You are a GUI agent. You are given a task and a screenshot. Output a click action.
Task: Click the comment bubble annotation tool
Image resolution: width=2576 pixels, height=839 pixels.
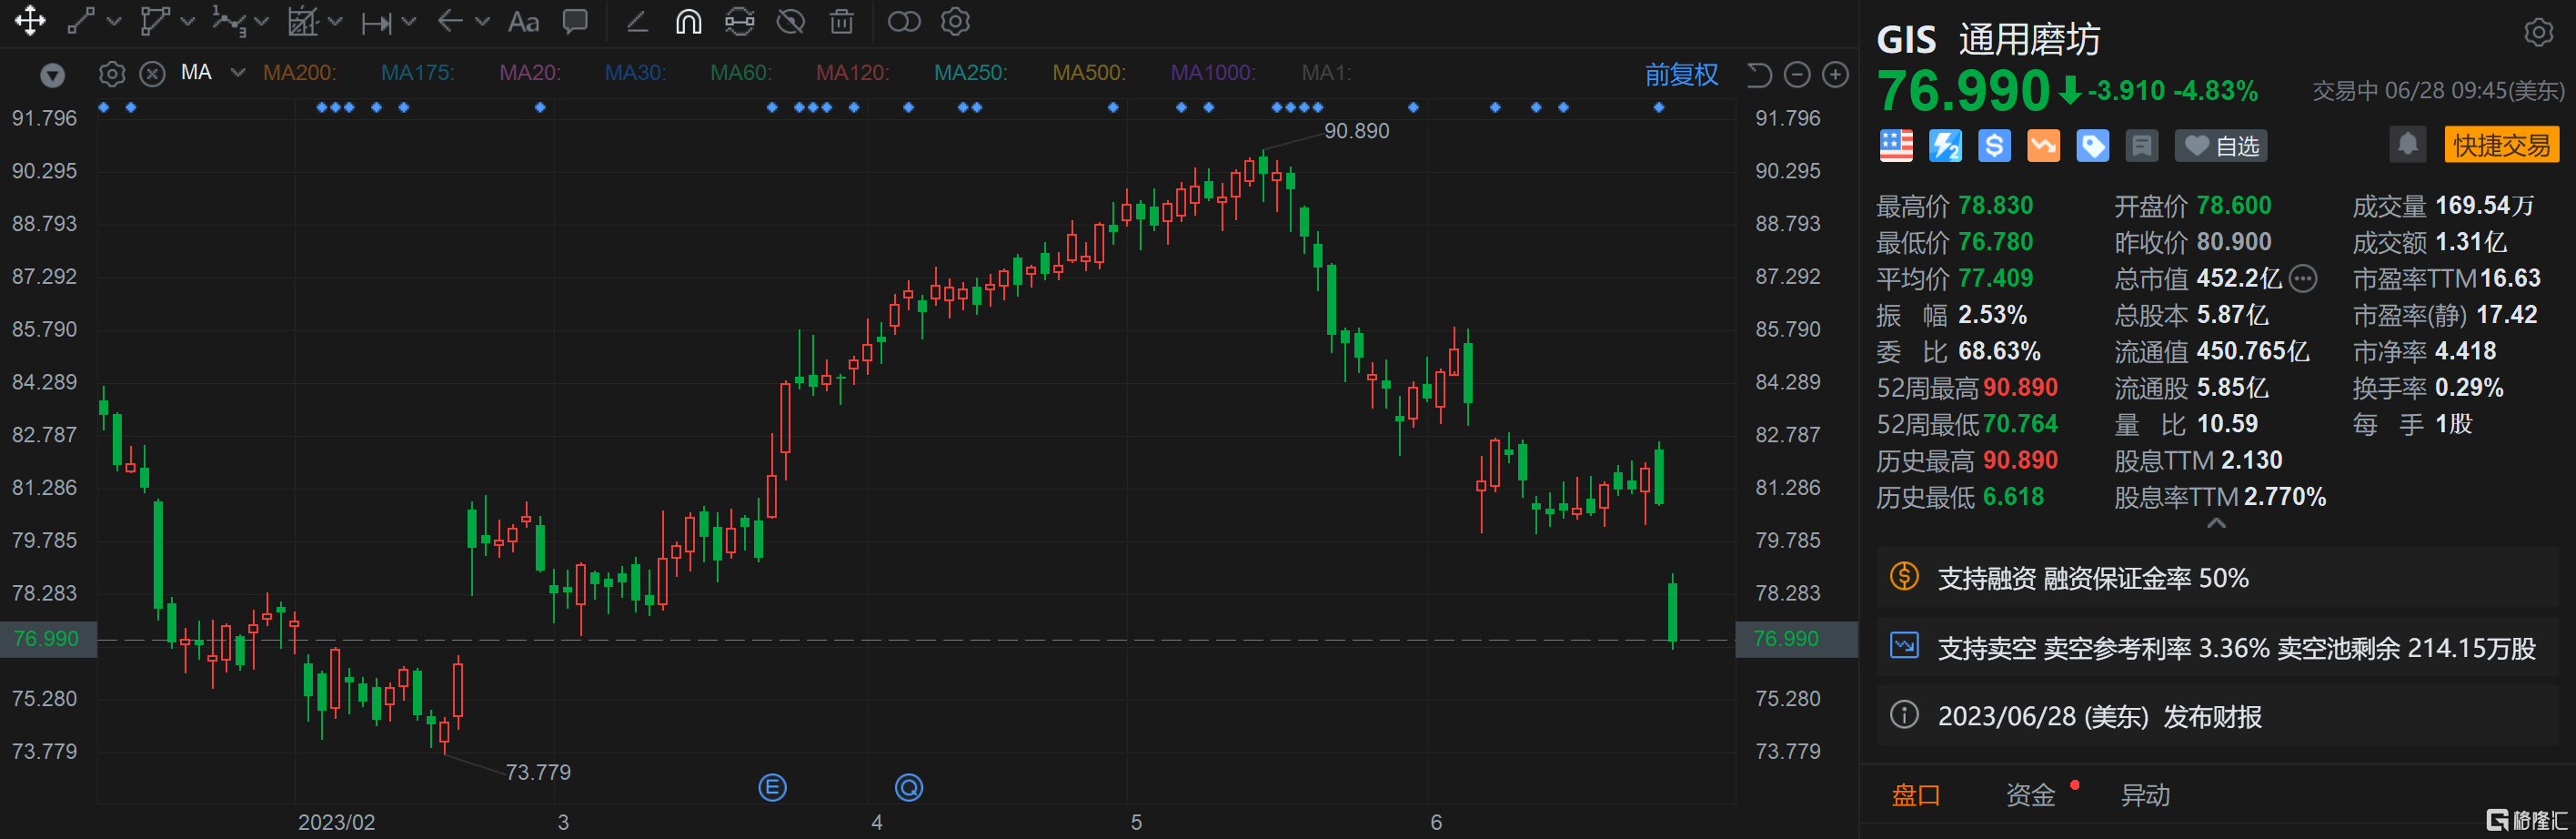coord(575,21)
